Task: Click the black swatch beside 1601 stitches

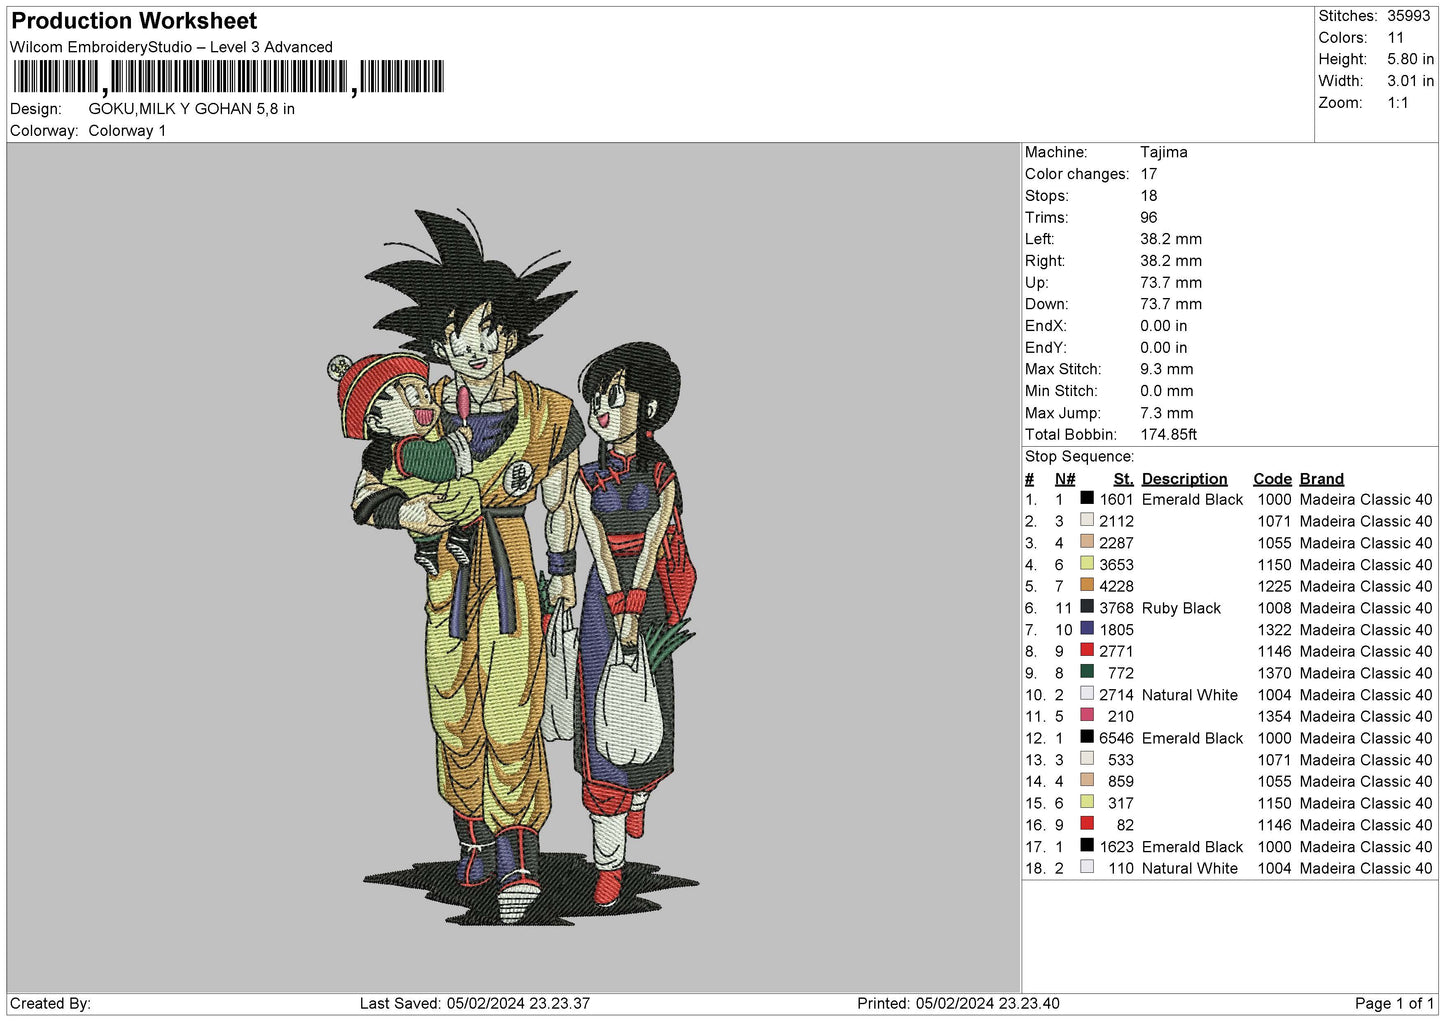Action: (1087, 498)
